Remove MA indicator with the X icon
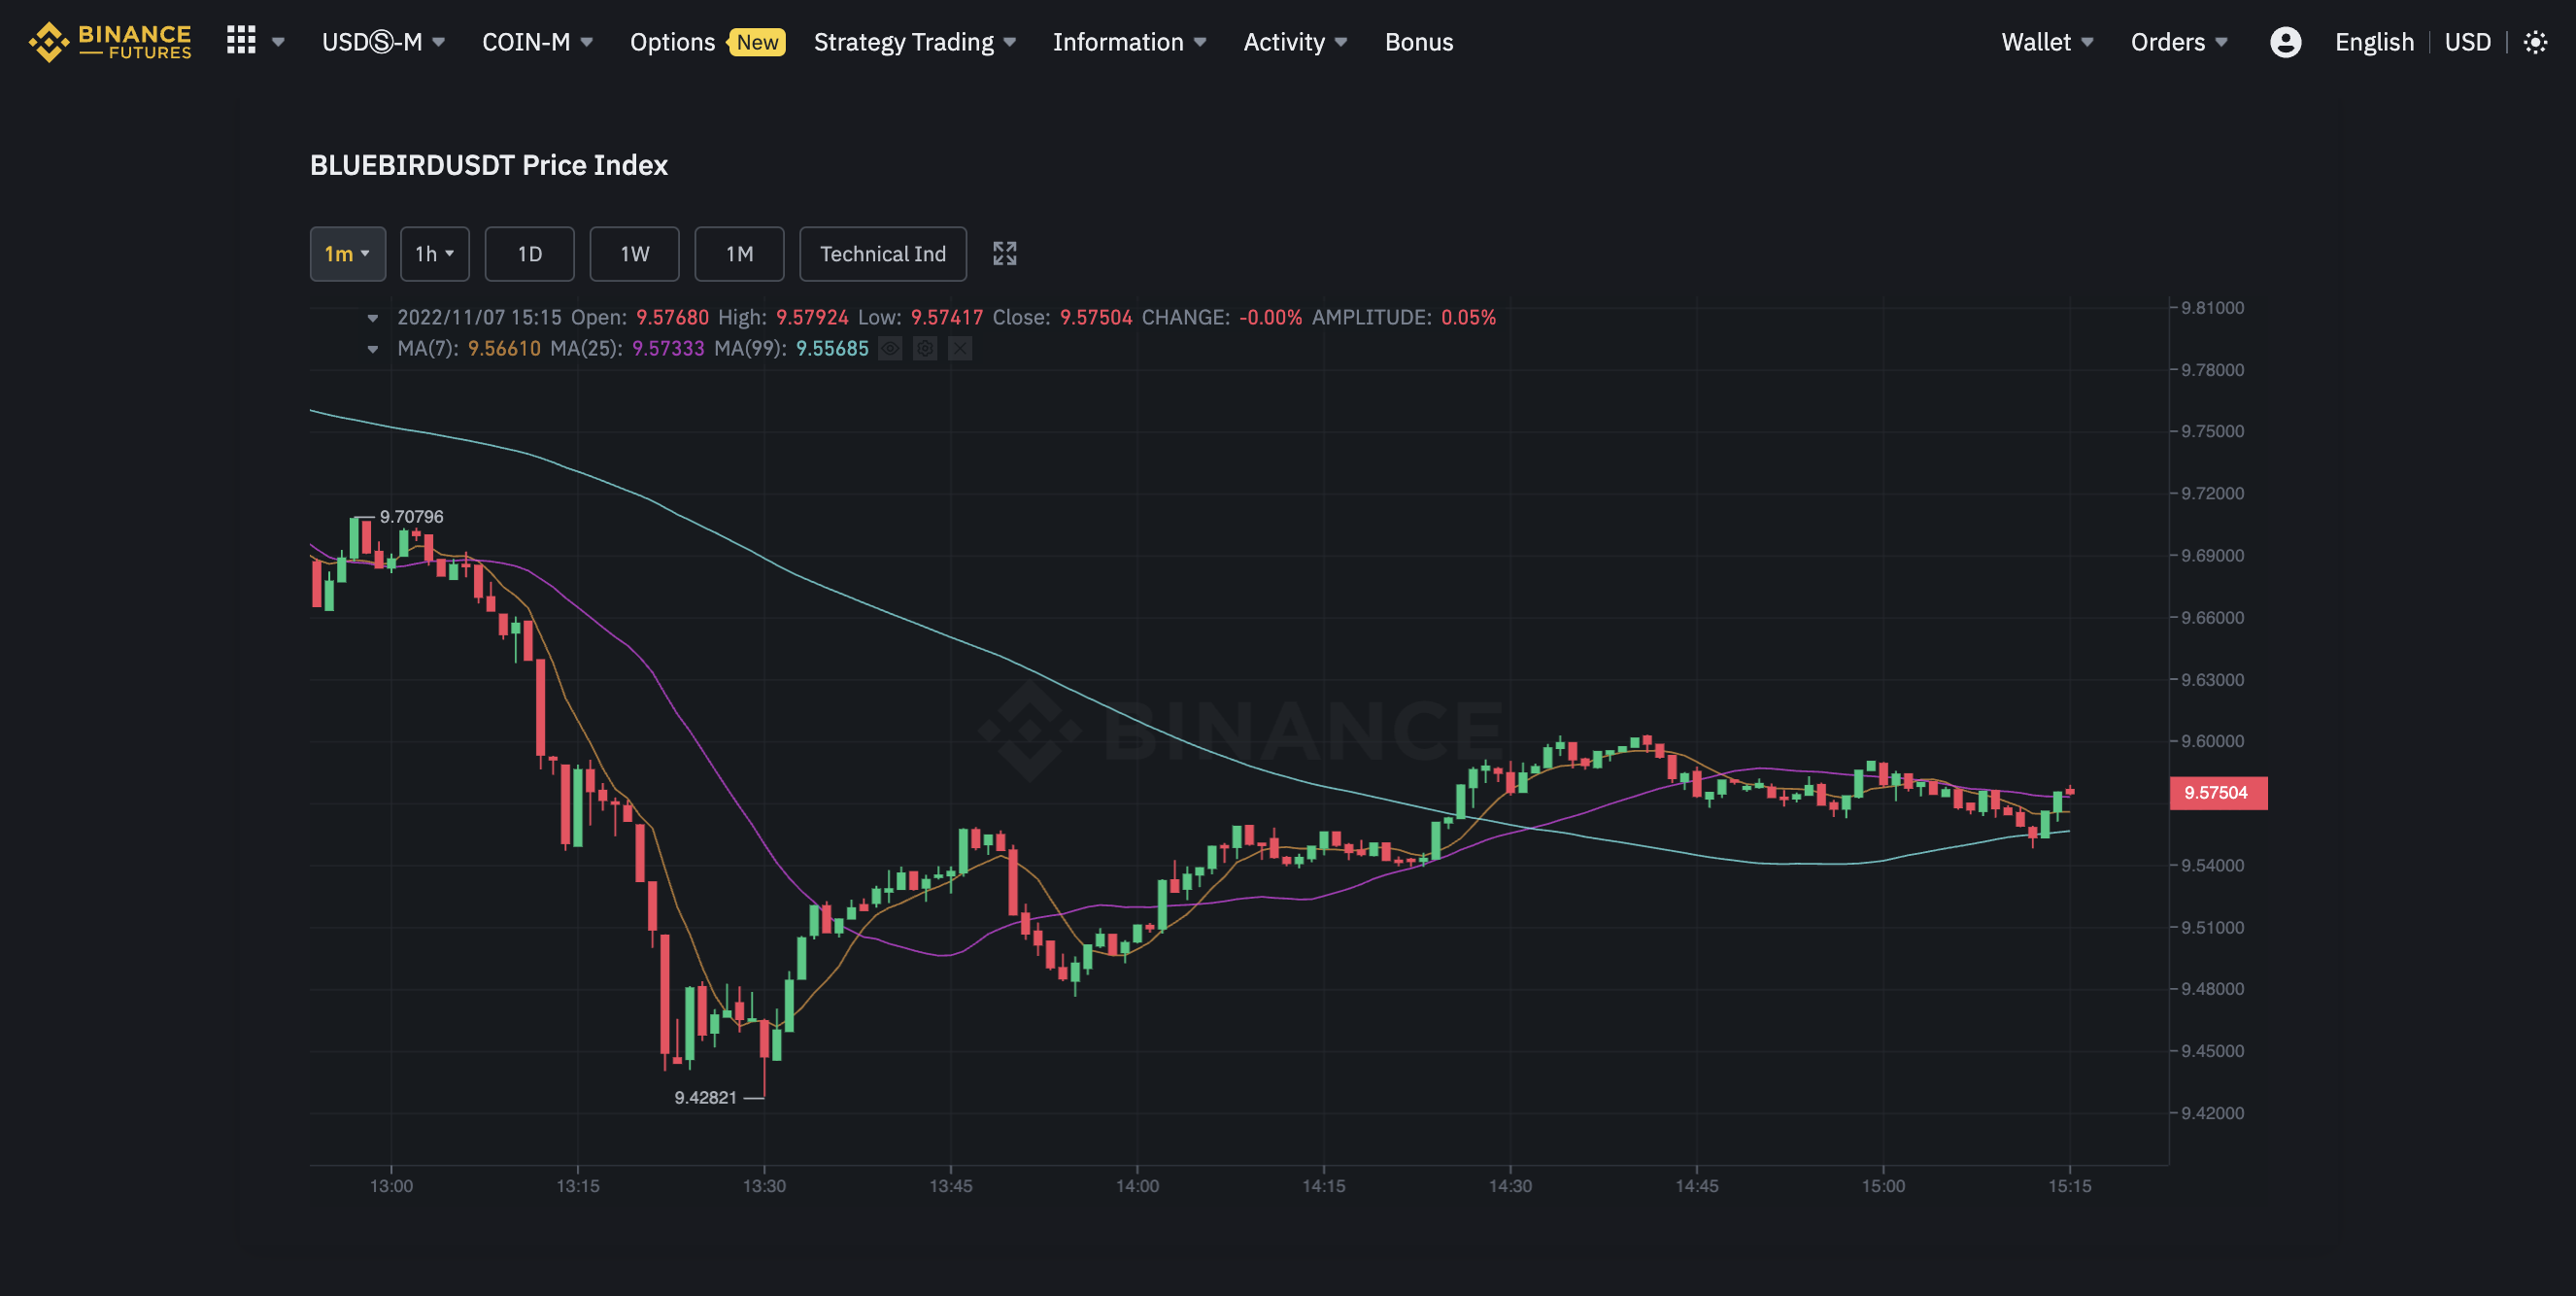This screenshot has width=2576, height=1296. [960, 349]
